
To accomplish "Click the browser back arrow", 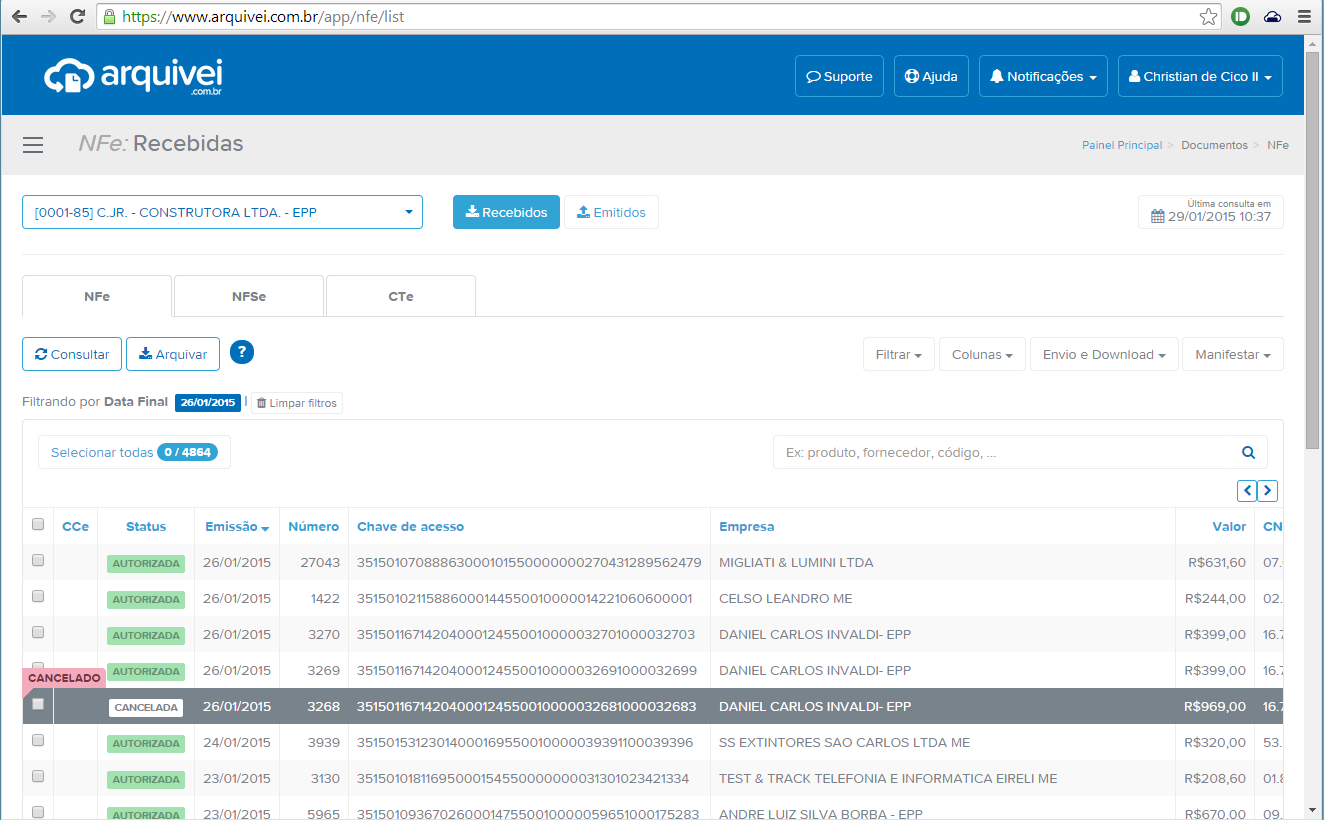I will [20, 17].
